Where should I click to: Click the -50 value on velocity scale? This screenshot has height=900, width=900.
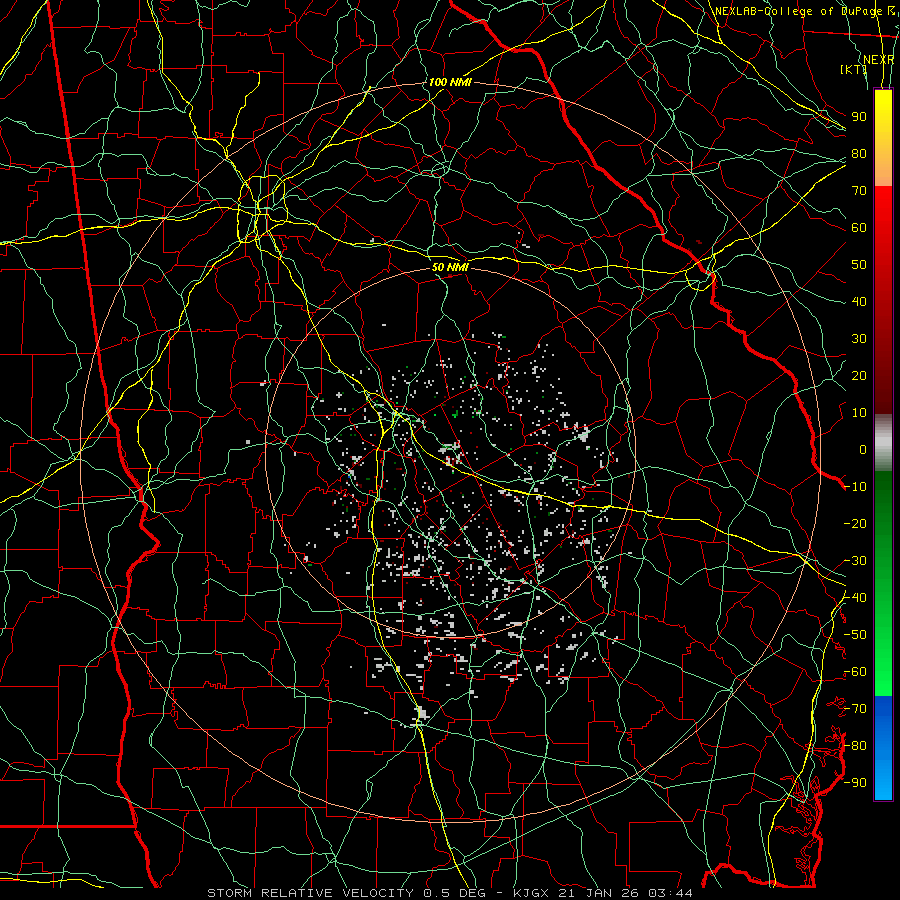pyautogui.click(x=855, y=635)
